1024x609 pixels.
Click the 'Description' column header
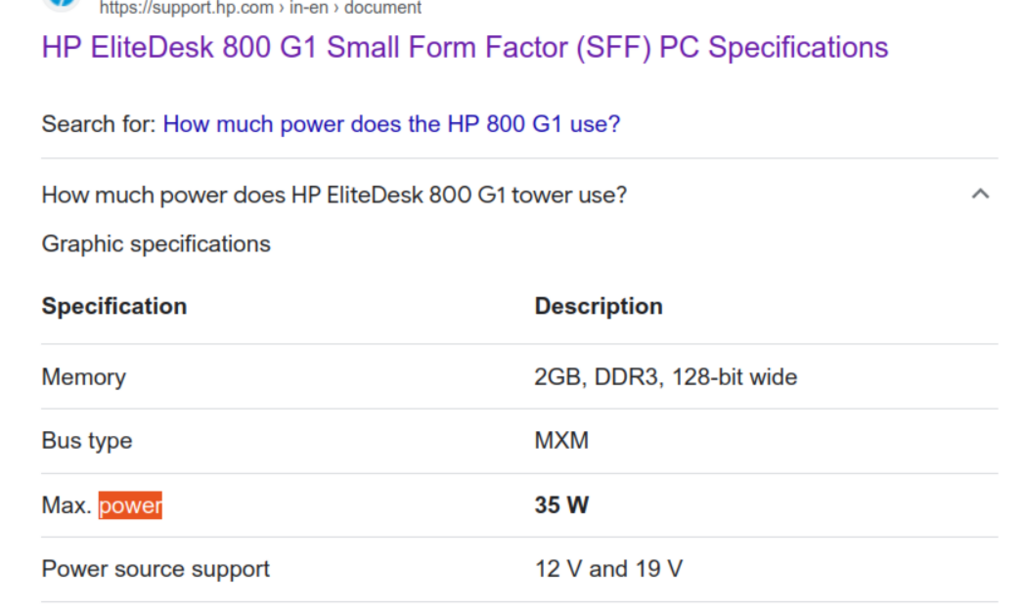click(x=598, y=306)
